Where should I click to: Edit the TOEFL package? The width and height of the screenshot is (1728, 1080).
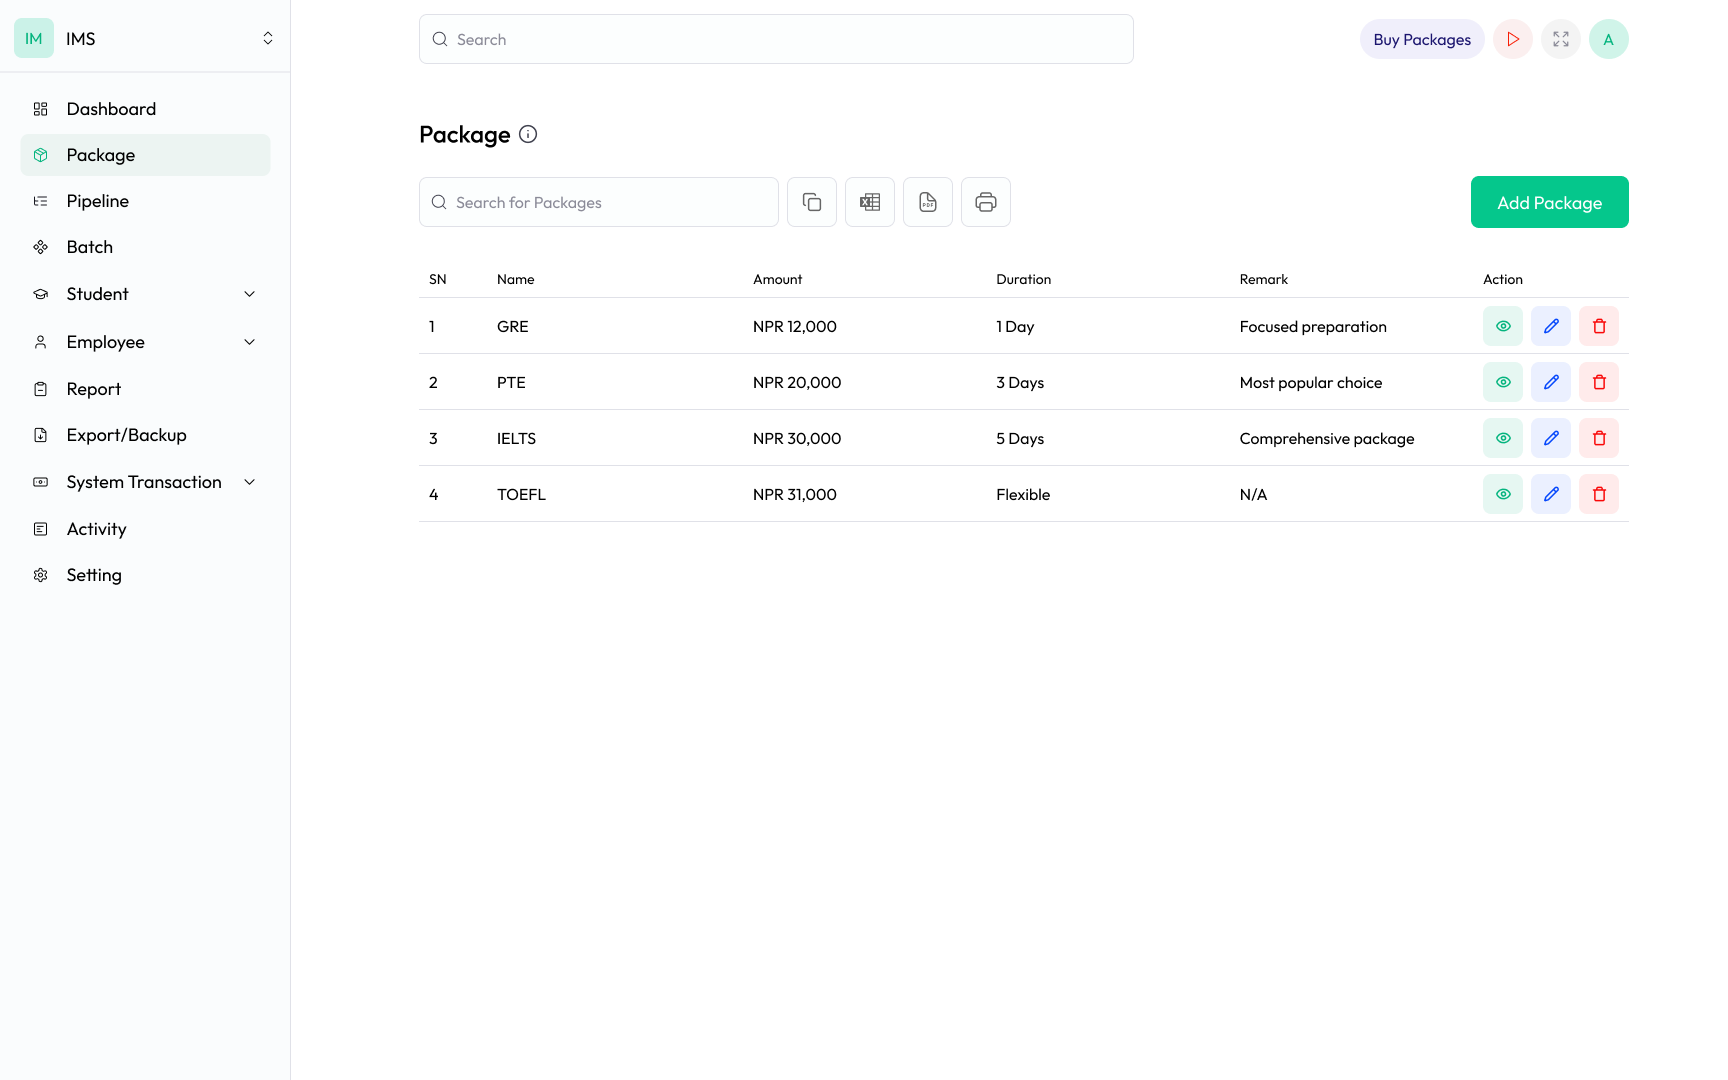pos(1551,494)
